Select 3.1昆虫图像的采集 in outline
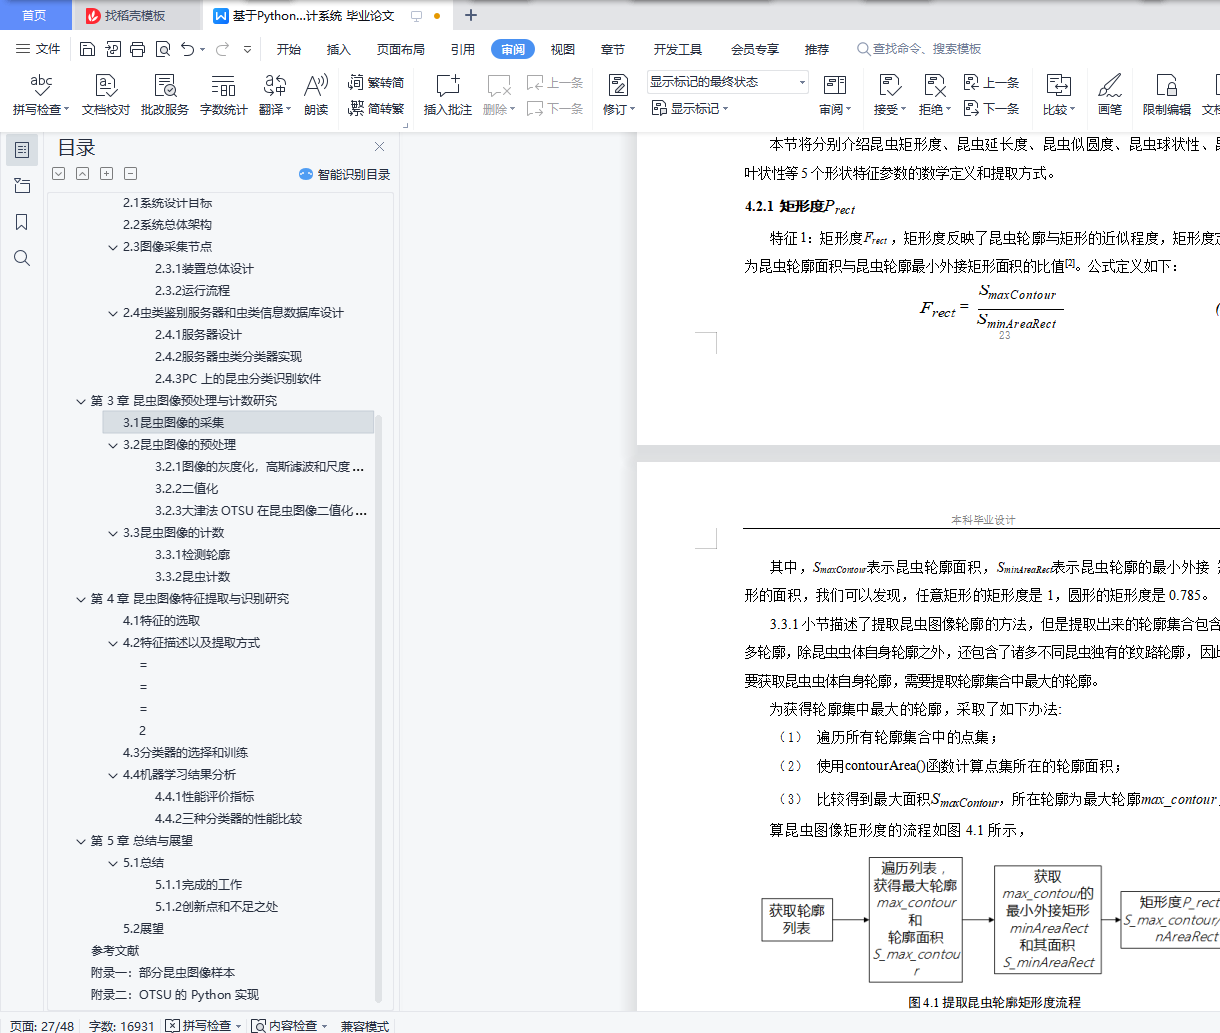Image resolution: width=1220 pixels, height=1033 pixels. coord(238,422)
